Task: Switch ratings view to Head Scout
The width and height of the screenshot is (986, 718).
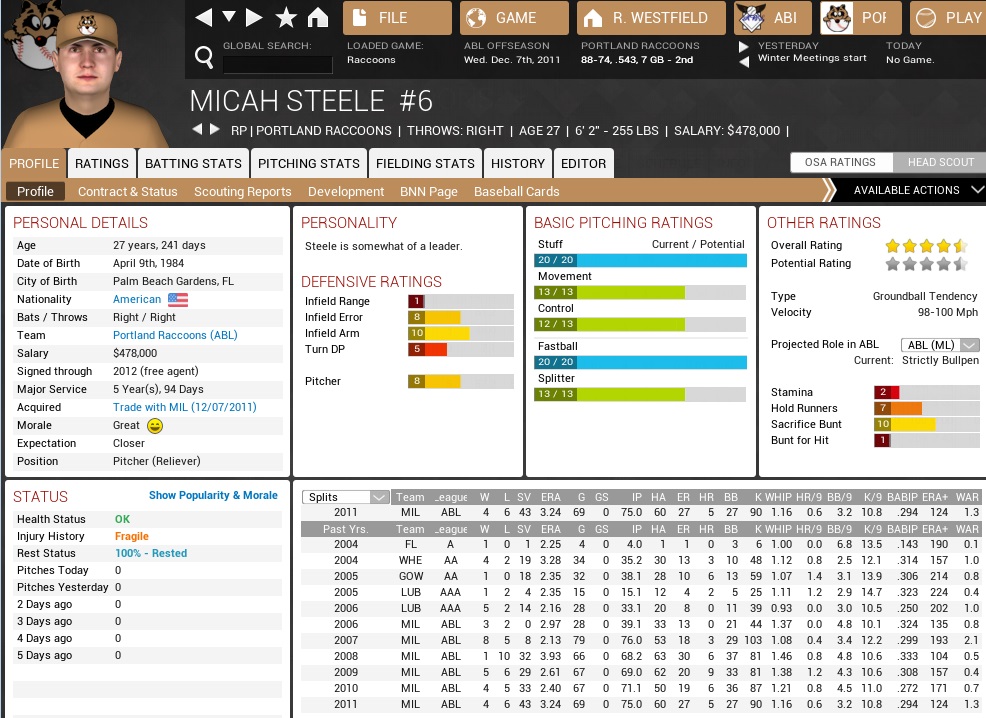Action: [x=940, y=163]
